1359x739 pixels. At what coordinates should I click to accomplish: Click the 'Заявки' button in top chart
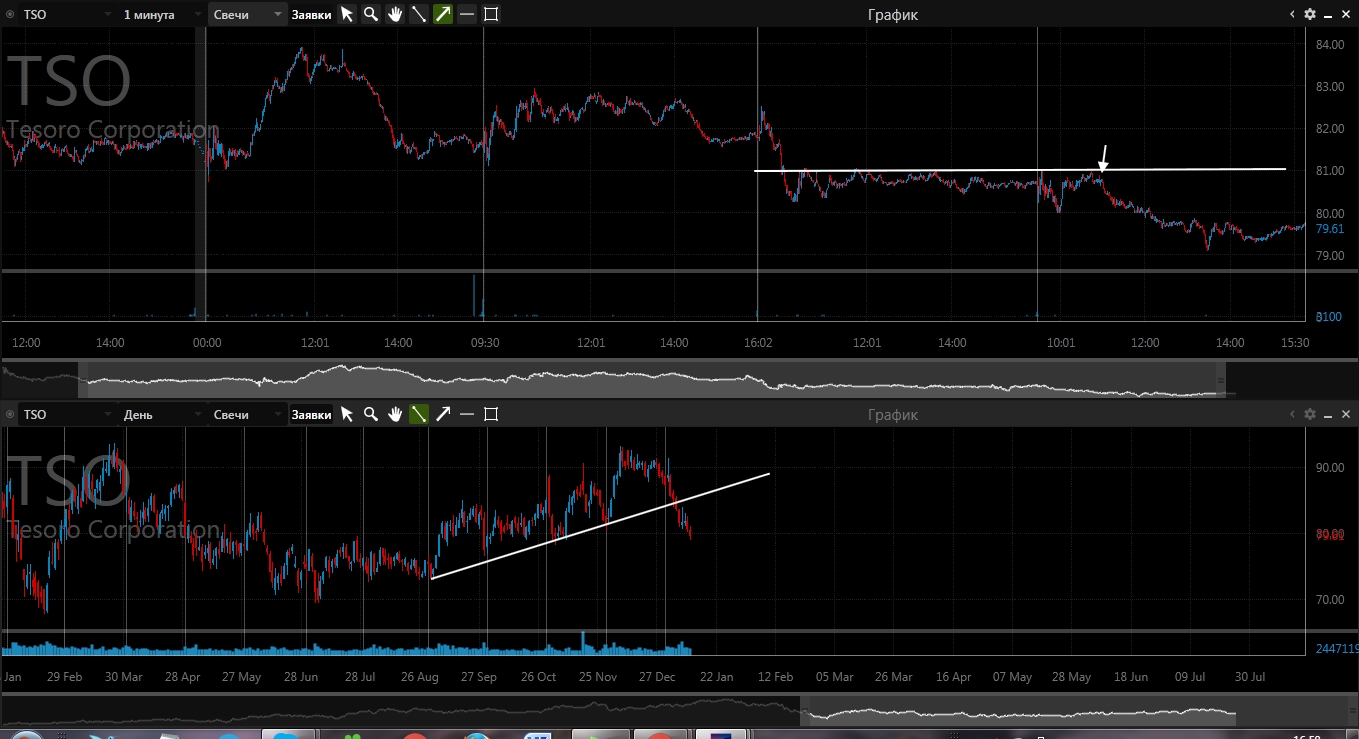click(311, 14)
